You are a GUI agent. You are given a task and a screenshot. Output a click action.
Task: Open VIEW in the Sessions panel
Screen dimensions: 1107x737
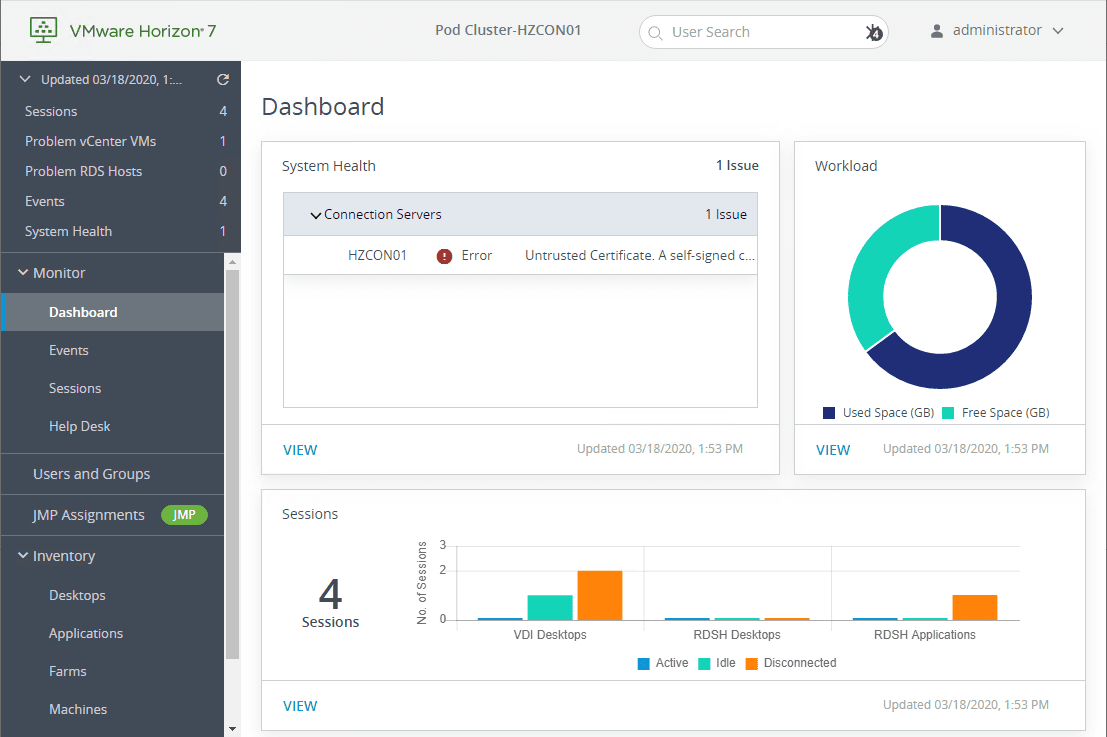(x=300, y=705)
